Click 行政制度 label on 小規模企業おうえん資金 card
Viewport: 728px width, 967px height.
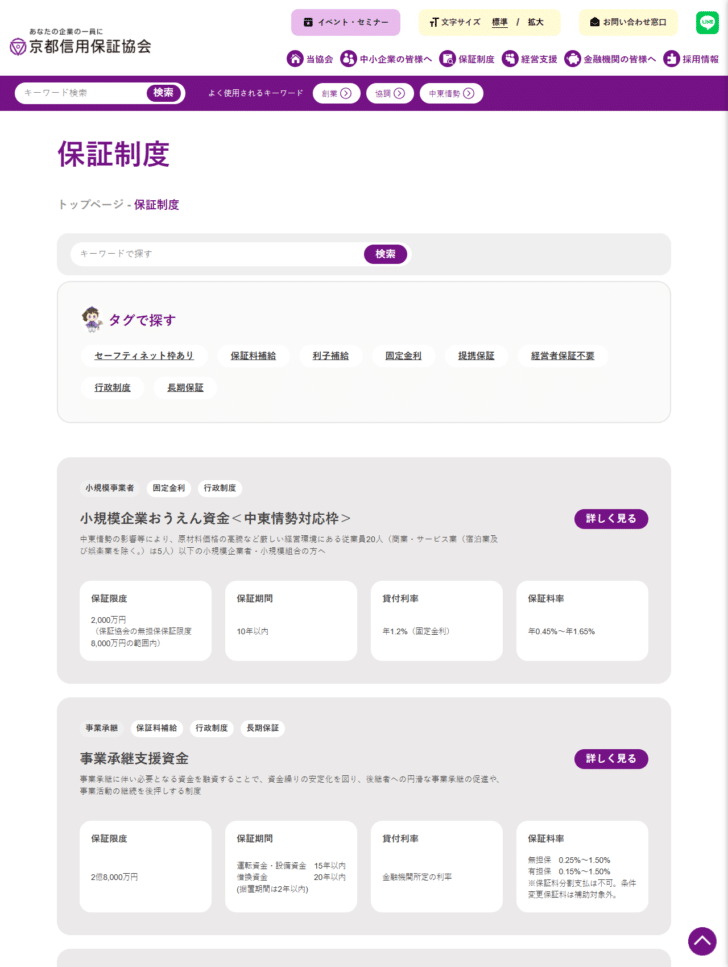pos(220,488)
